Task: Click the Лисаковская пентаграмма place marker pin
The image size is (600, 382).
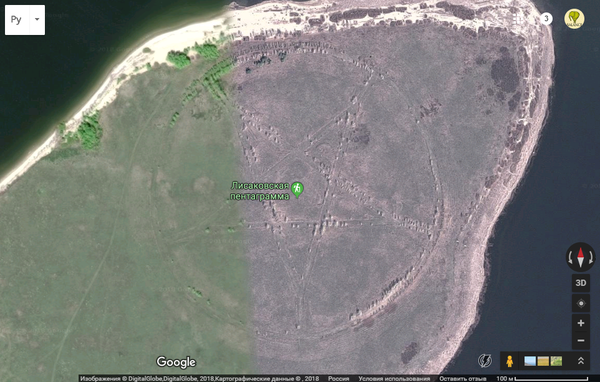Action: coord(297,189)
